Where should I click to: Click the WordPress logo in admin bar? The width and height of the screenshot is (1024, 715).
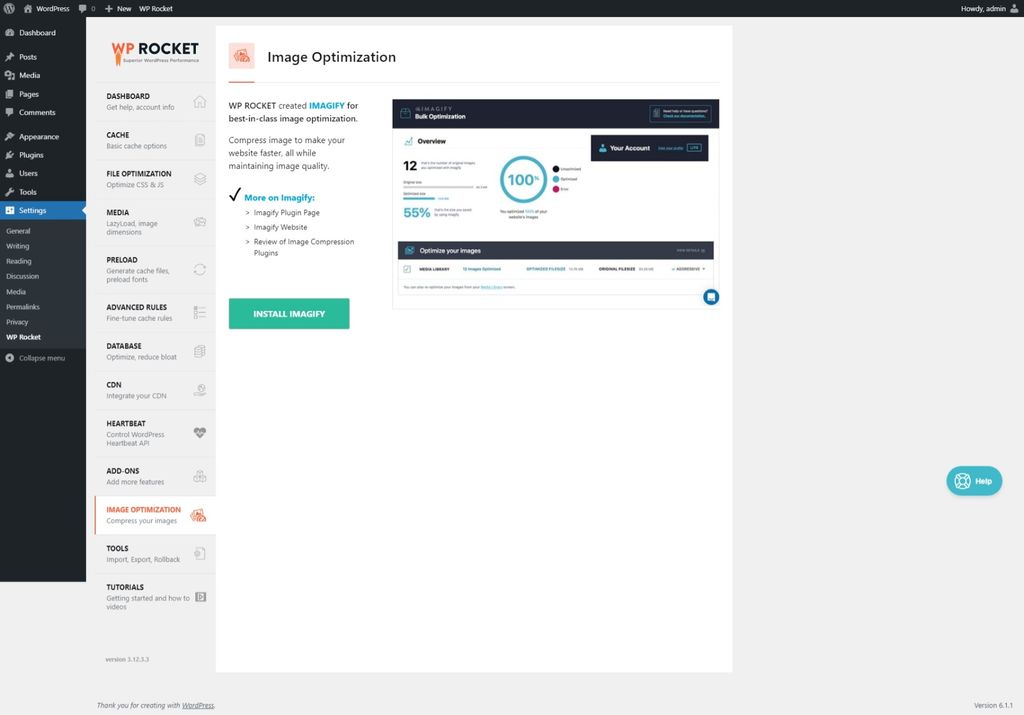(9, 8)
